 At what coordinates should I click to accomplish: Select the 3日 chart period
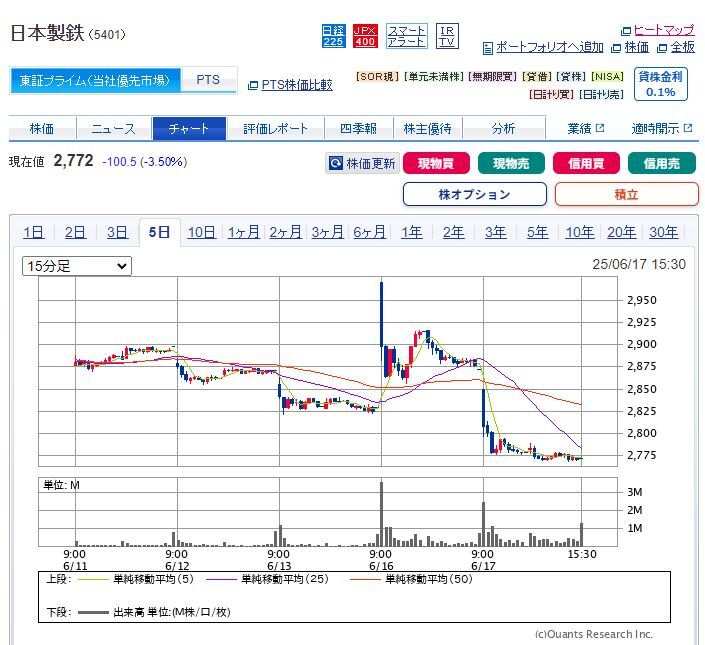pyautogui.click(x=118, y=232)
